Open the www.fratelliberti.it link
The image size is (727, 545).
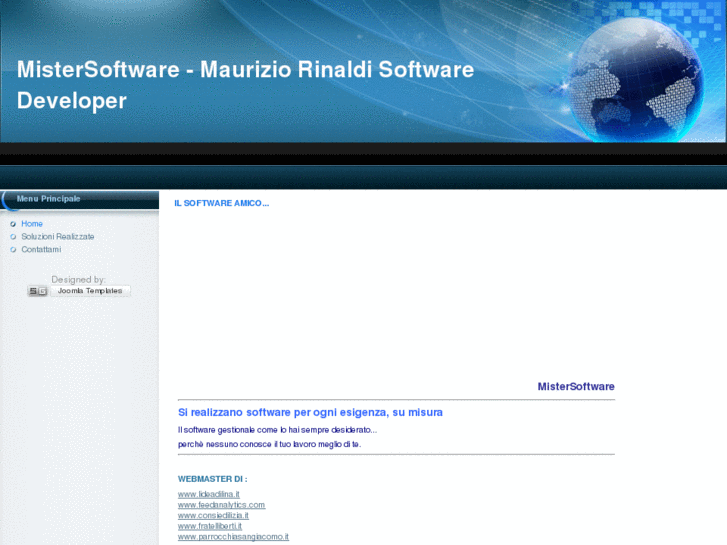point(210,526)
